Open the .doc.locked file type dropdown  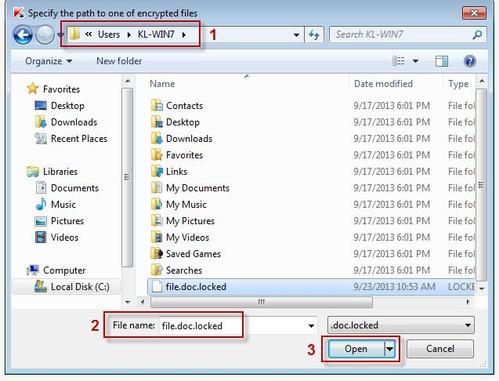(x=401, y=325)
